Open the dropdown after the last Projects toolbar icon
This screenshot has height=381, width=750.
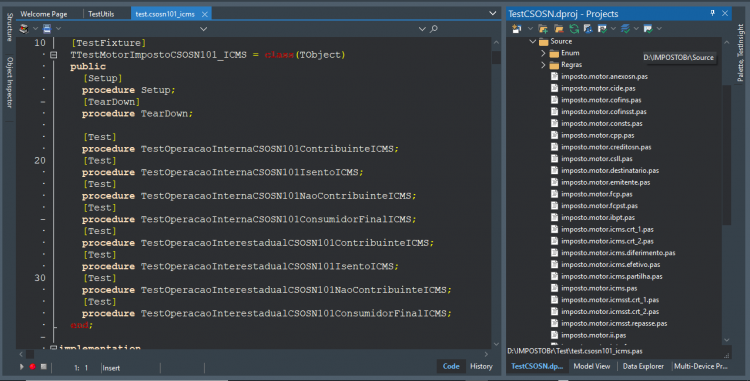pos(659,29)
